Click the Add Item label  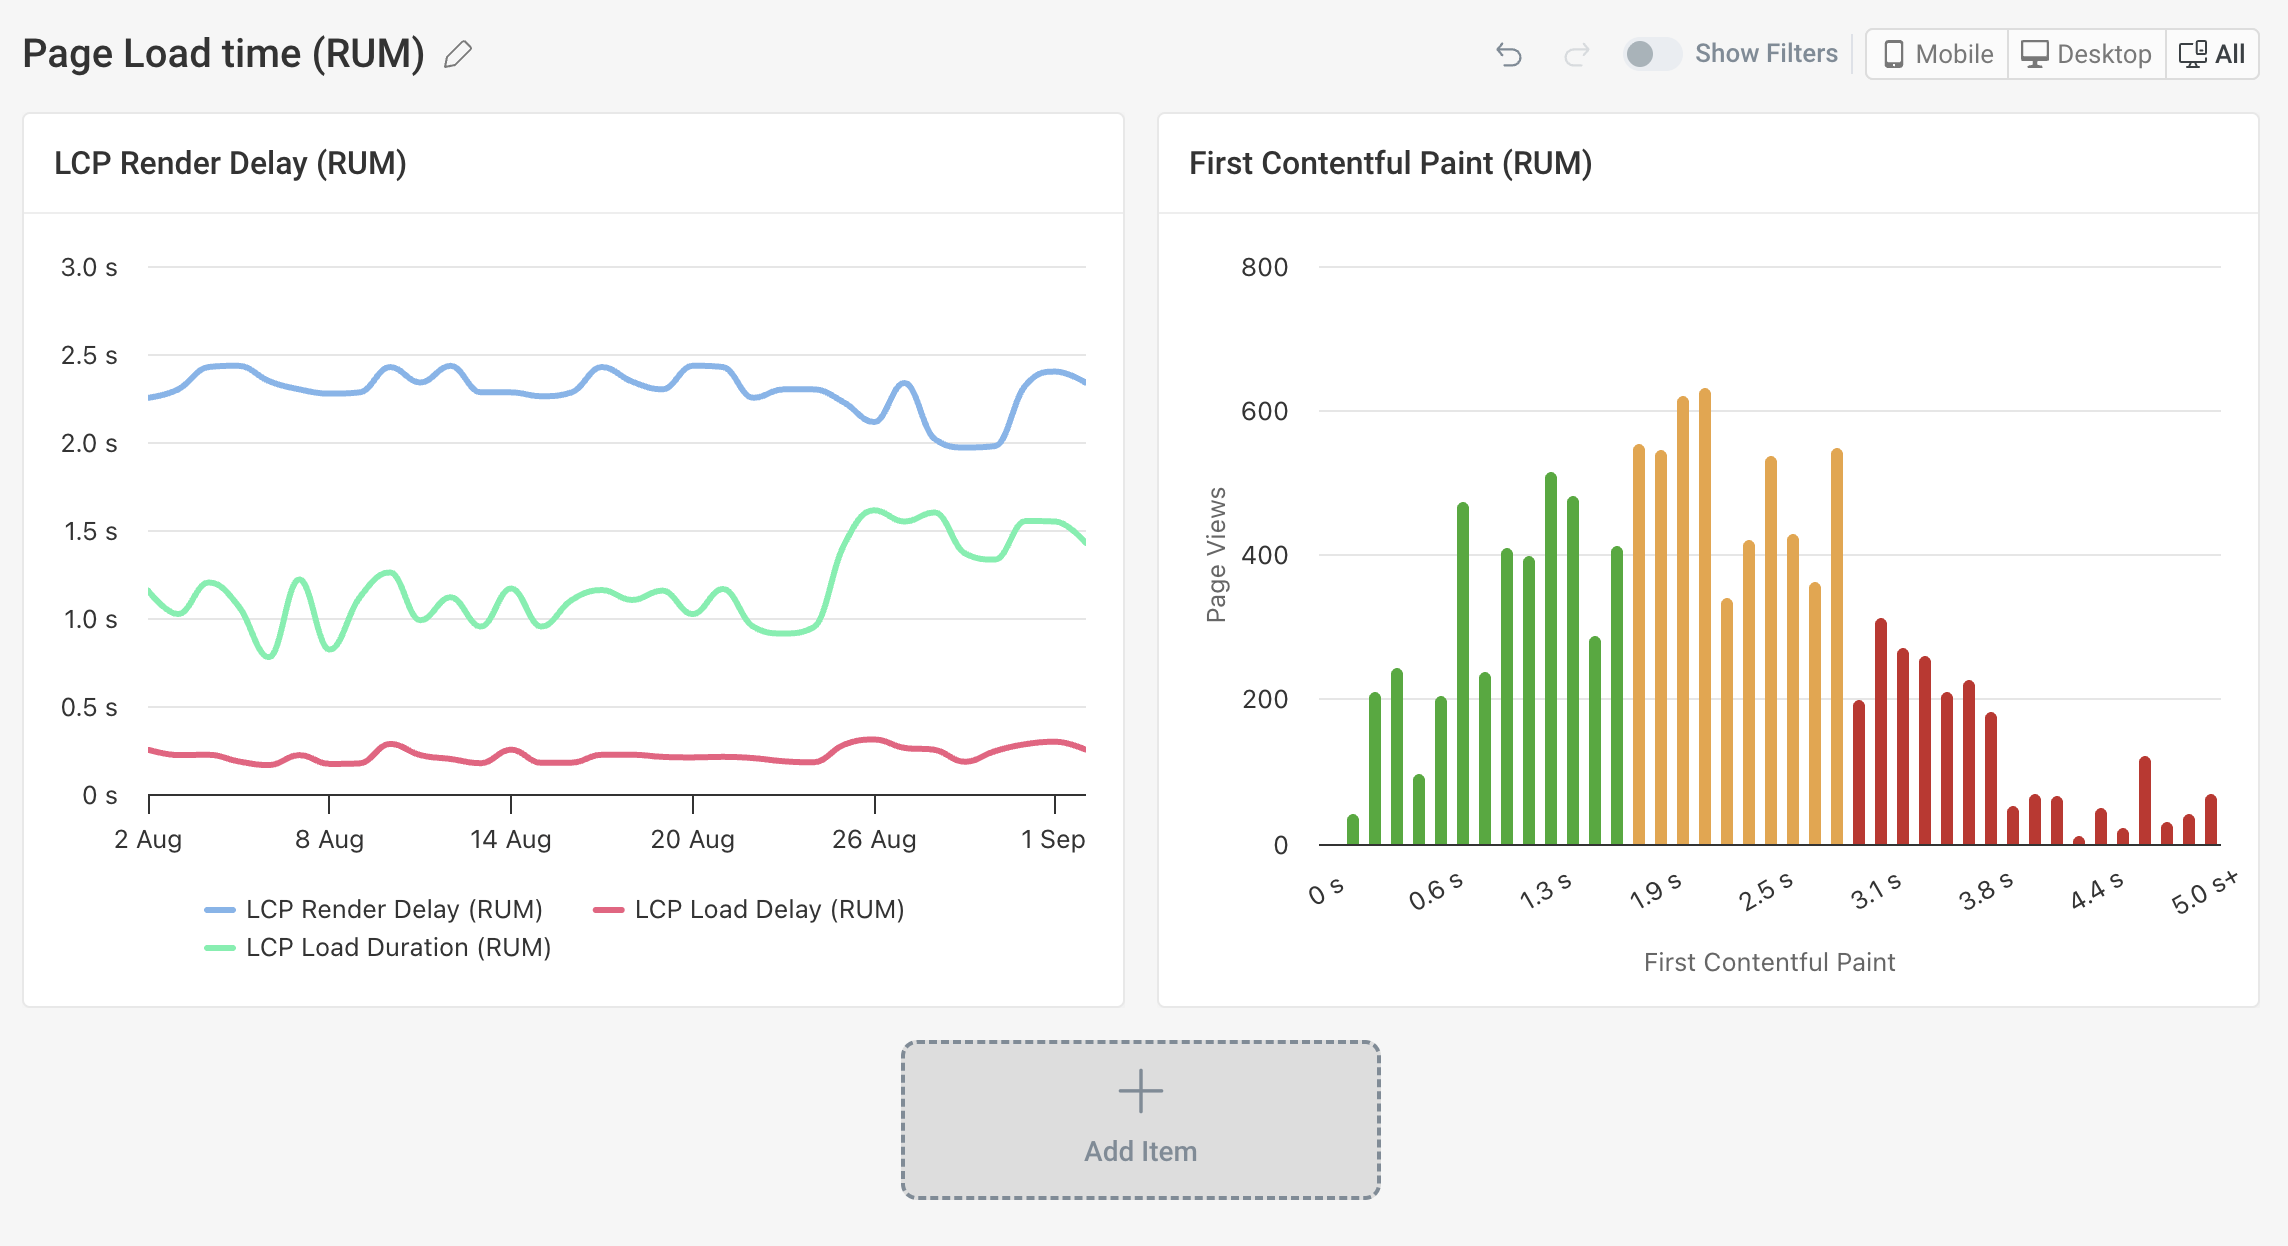coord(1141,1152)
